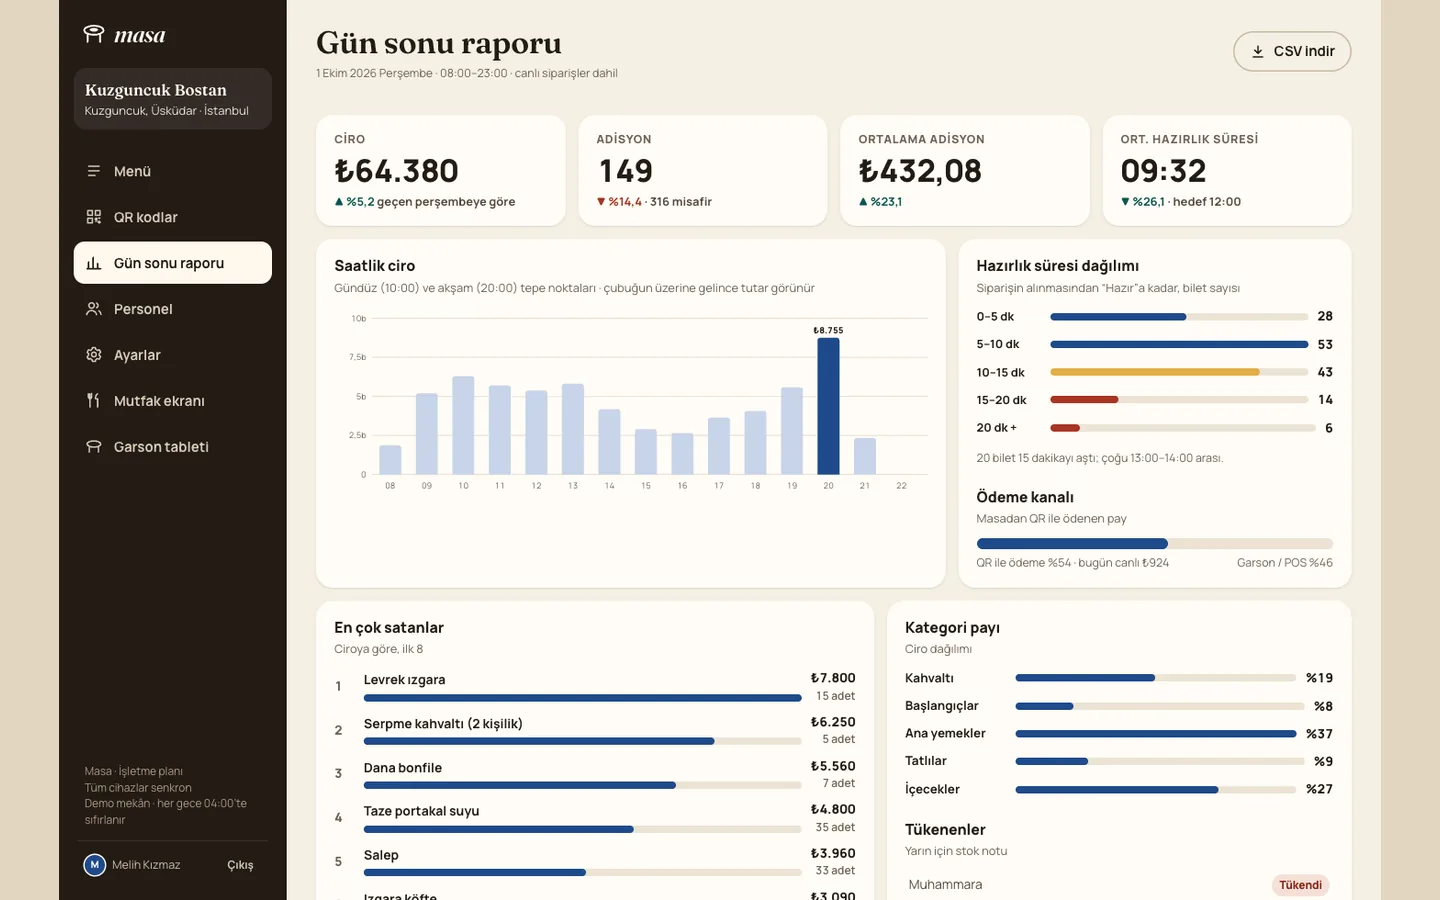The height and width of the screenshot is (900, 1440).
Task: Click the Garson tableti table icon
Action: click(x=94, y=447)
